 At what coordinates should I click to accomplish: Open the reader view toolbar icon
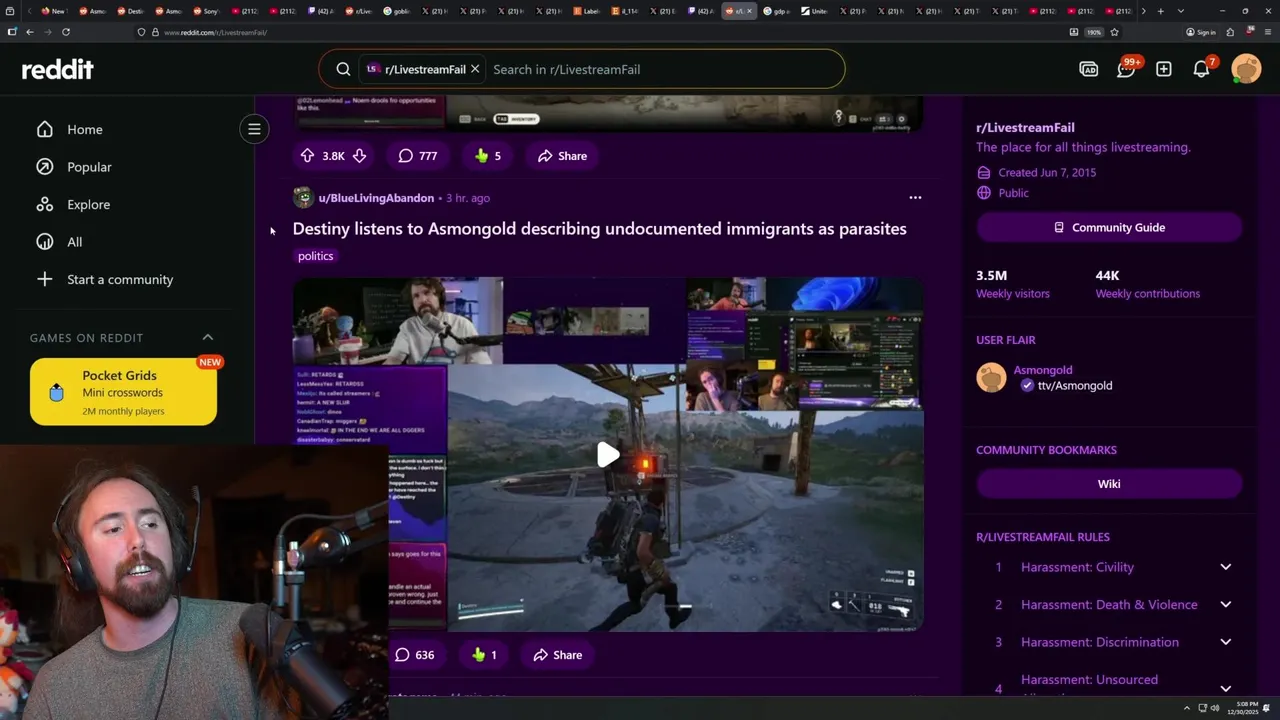pos(1074,32)
